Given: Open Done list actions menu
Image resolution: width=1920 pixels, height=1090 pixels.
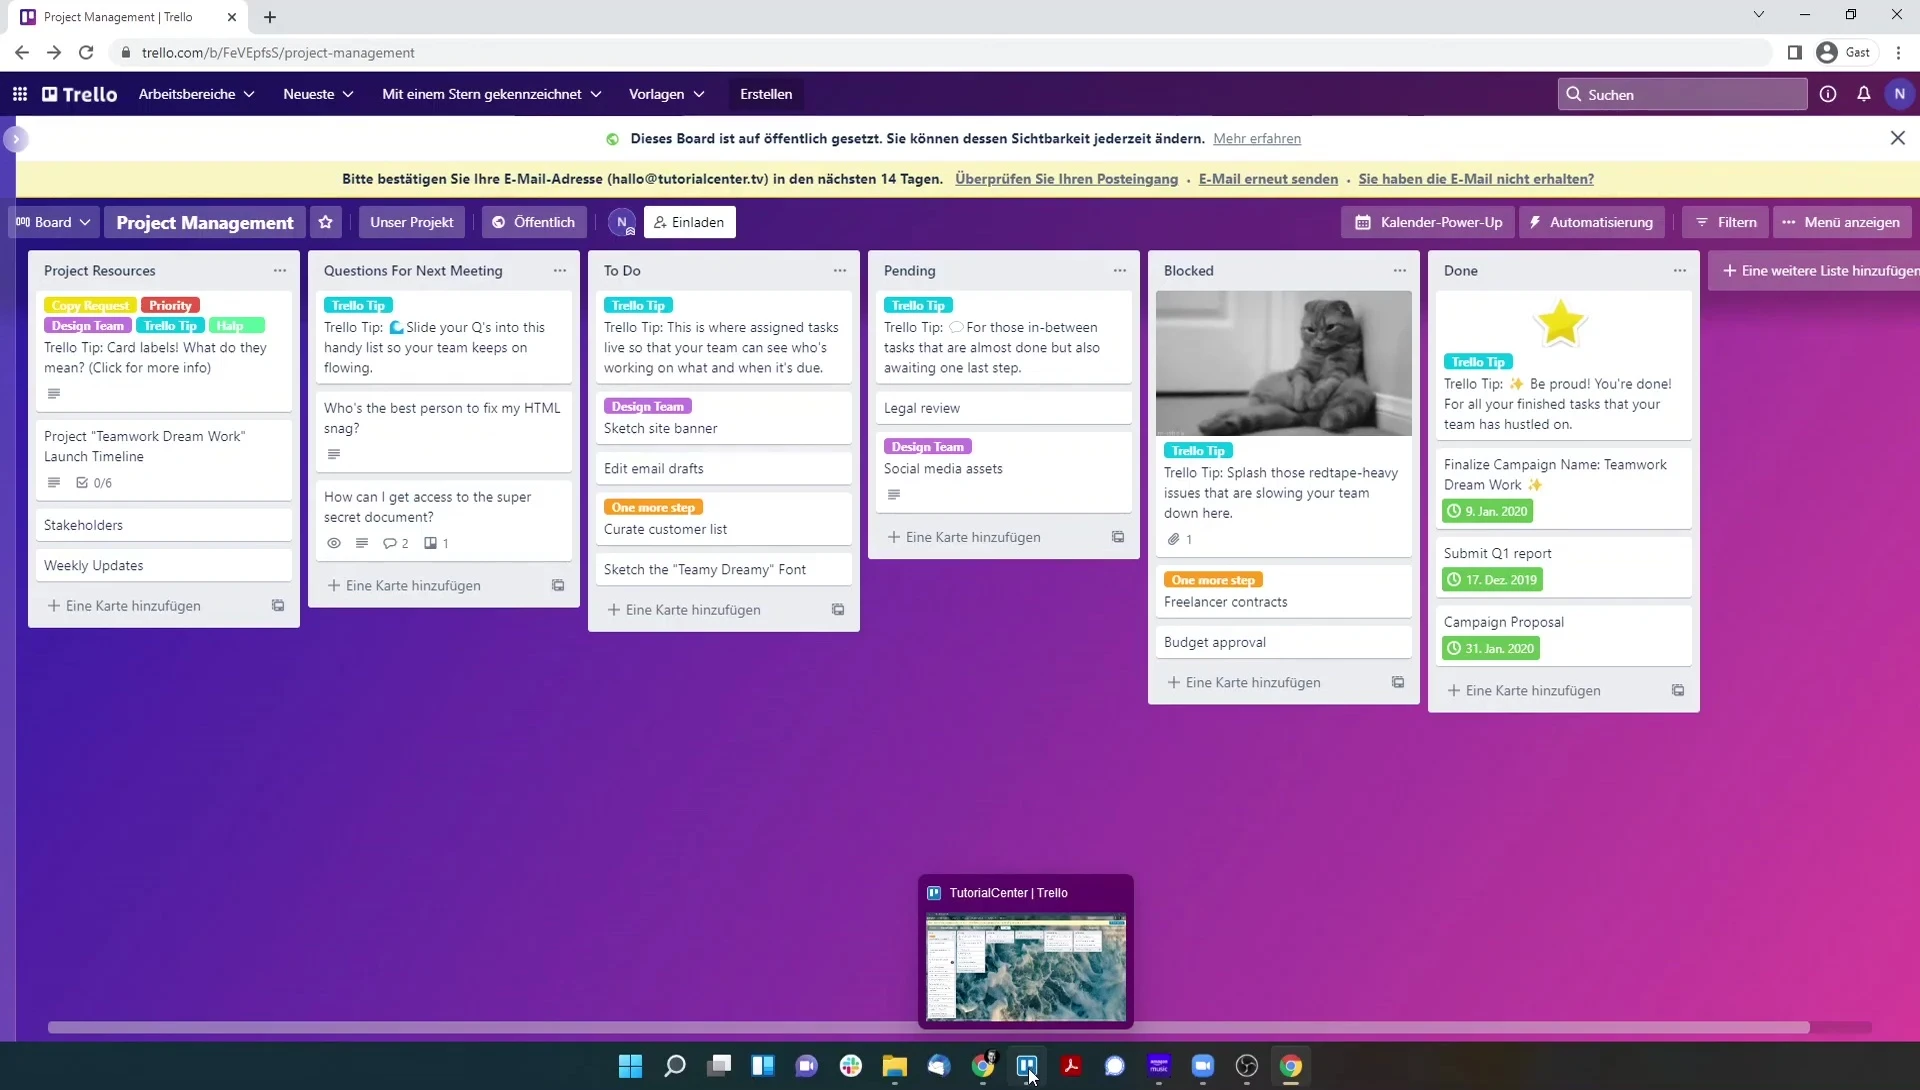Looking at the screenshot, I should [1680, 271].
